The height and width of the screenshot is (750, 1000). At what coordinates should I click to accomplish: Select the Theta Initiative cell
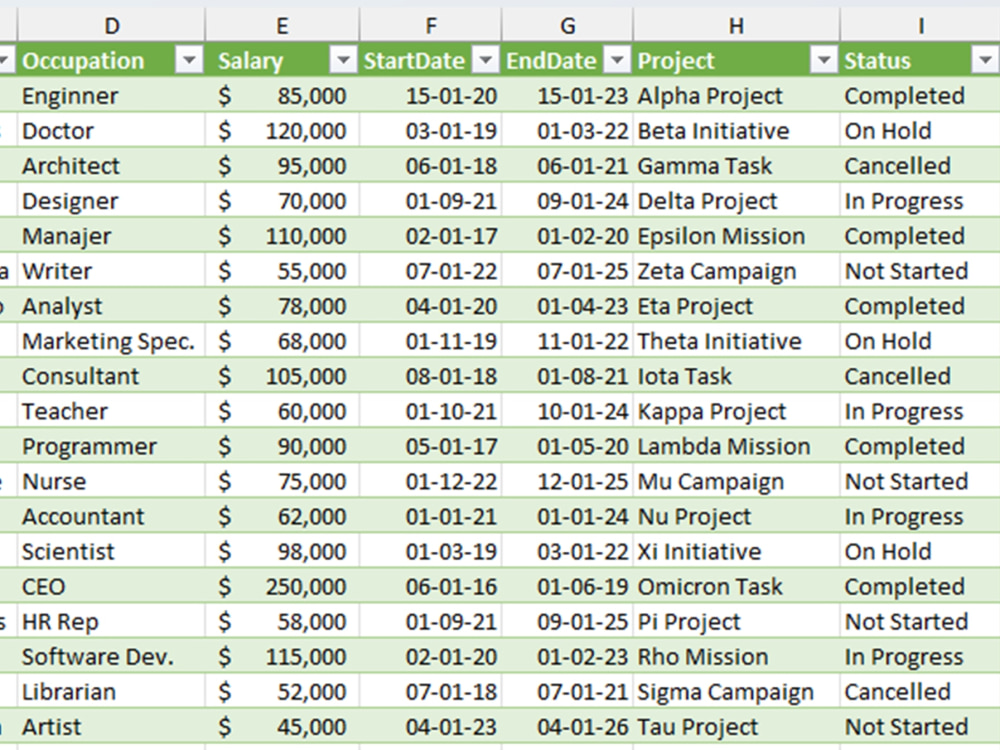[x=736, y=341]
